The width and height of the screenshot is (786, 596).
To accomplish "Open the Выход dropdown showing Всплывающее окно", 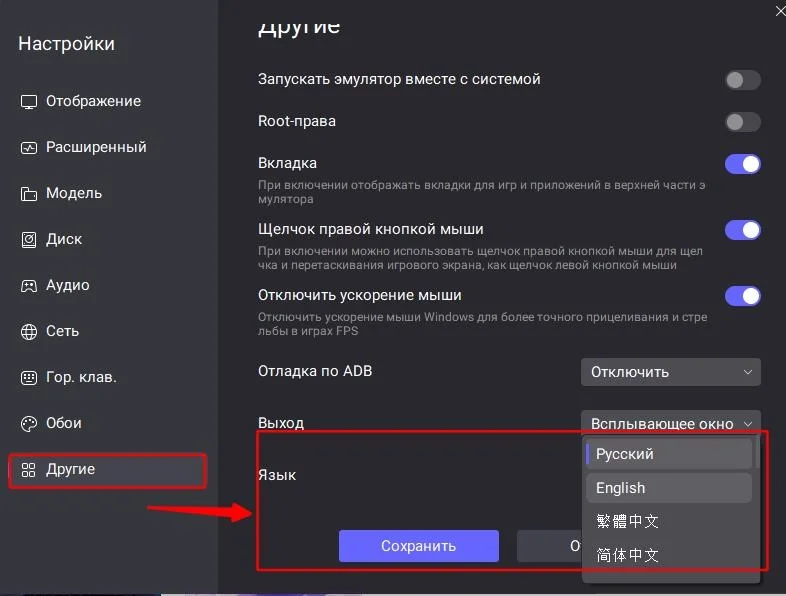I will (671, 423).
